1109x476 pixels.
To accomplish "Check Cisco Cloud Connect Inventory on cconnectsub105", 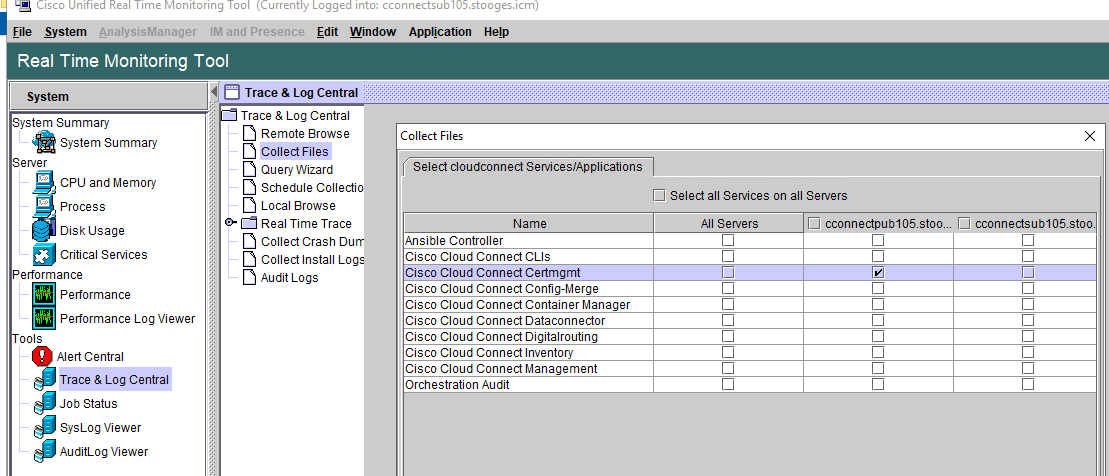I will point(1028,352).
